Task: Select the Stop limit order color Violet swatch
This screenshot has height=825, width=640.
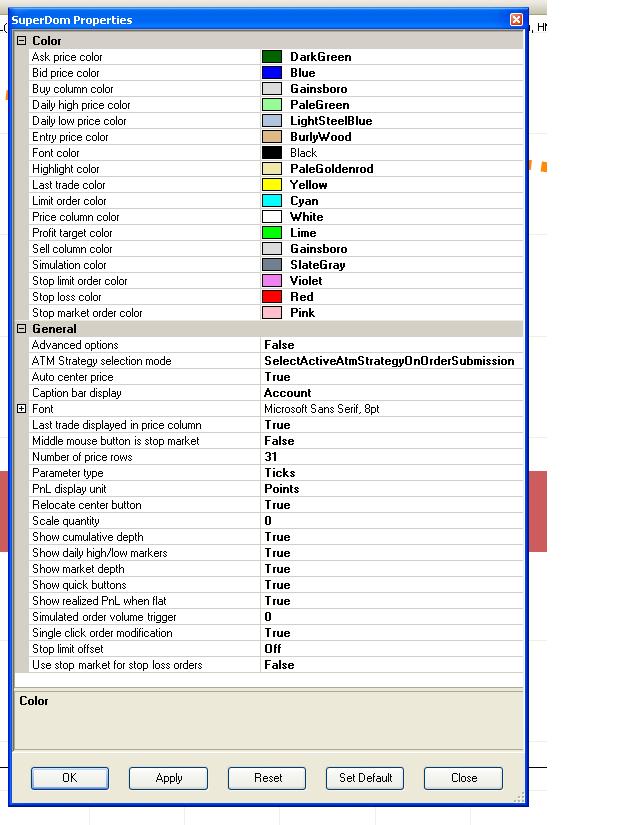Action: [272, 281]
